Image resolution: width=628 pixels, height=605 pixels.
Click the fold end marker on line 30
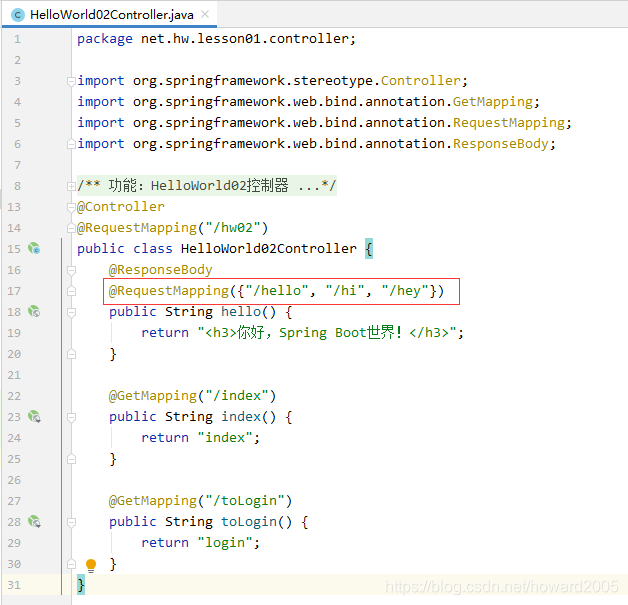[71, 564]
